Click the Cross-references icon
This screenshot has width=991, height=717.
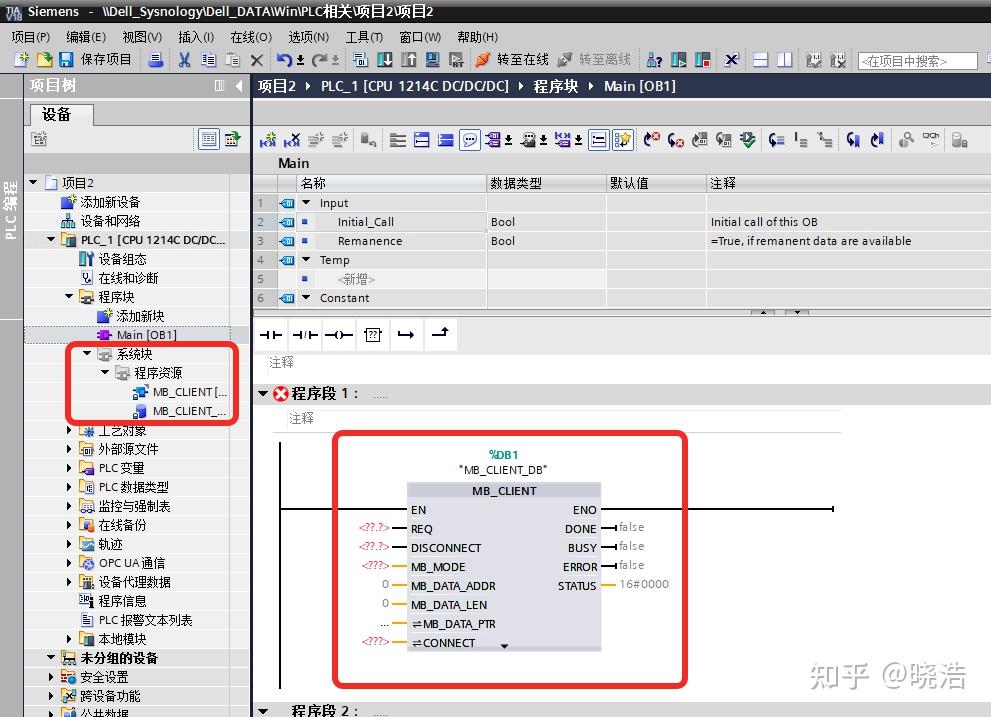[731, 59]
